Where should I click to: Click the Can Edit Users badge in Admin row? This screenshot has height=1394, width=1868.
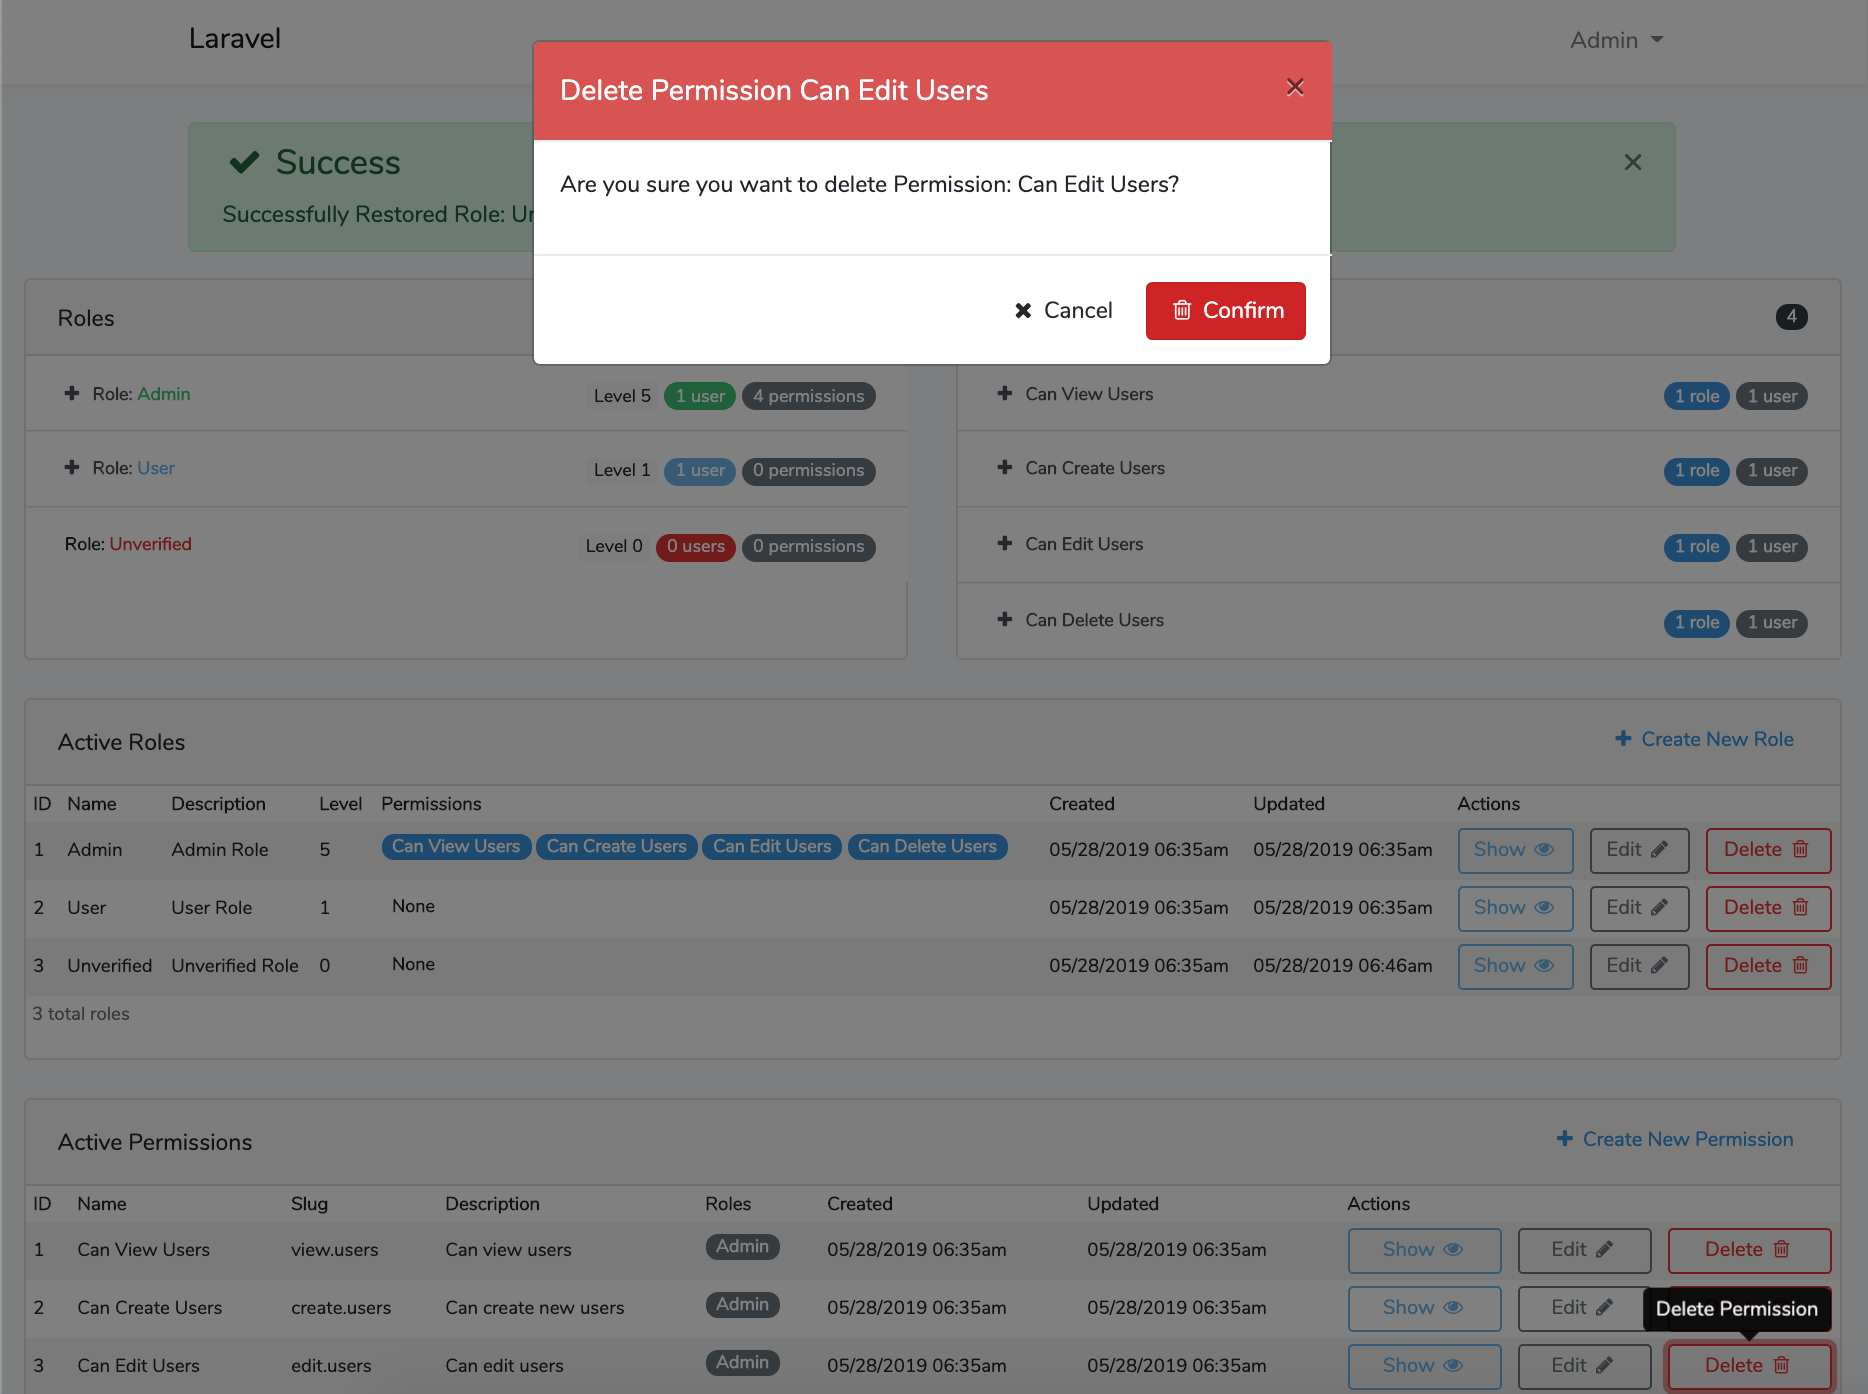[772, 847]
